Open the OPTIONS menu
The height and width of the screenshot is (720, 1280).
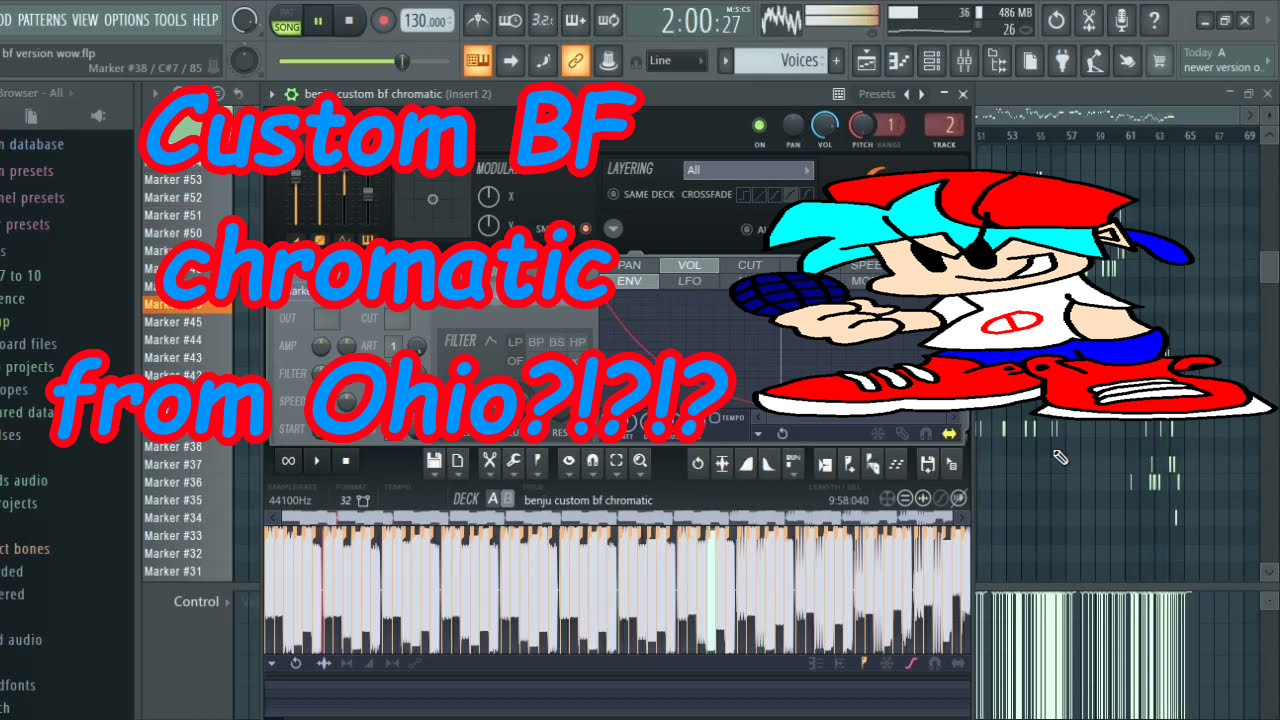coord(126,19)
